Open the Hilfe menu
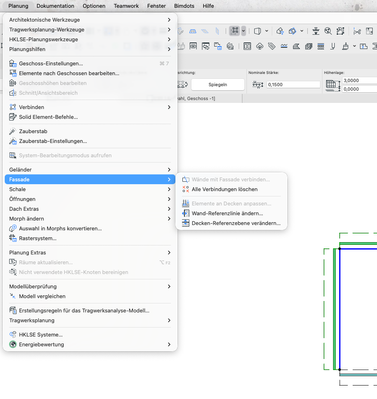 (208, 6)
